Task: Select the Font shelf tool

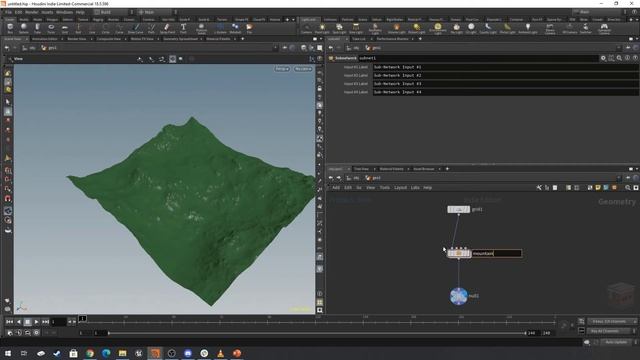Action: click(x=183, y=28)
